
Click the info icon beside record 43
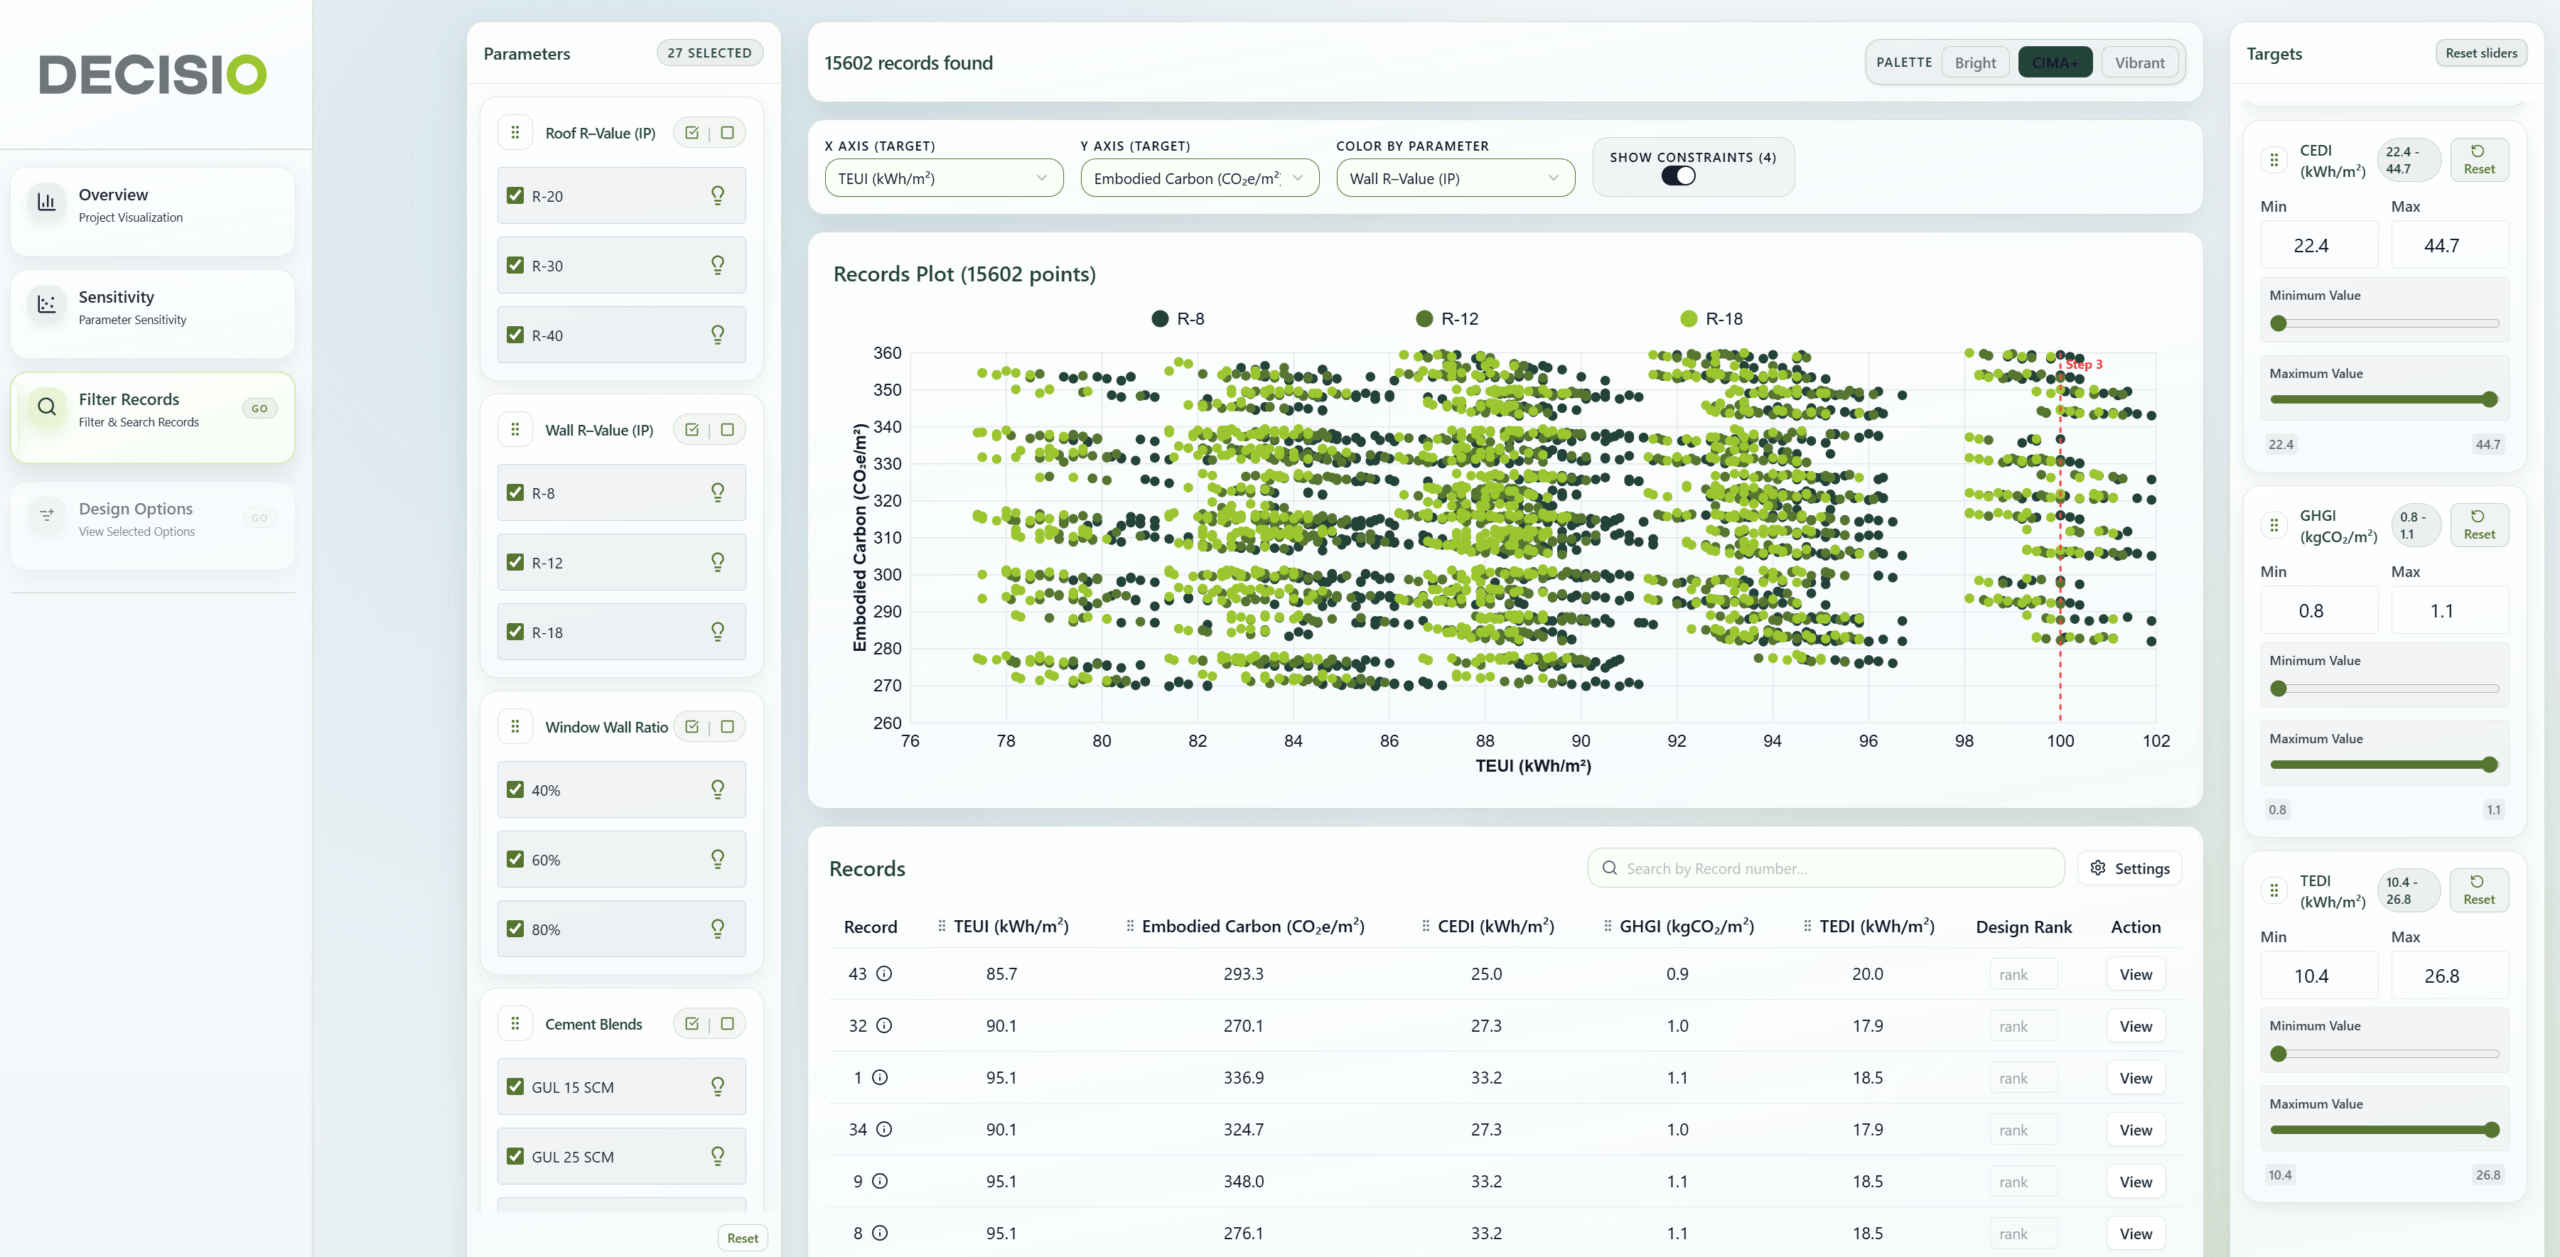click(x=884, y=973)
